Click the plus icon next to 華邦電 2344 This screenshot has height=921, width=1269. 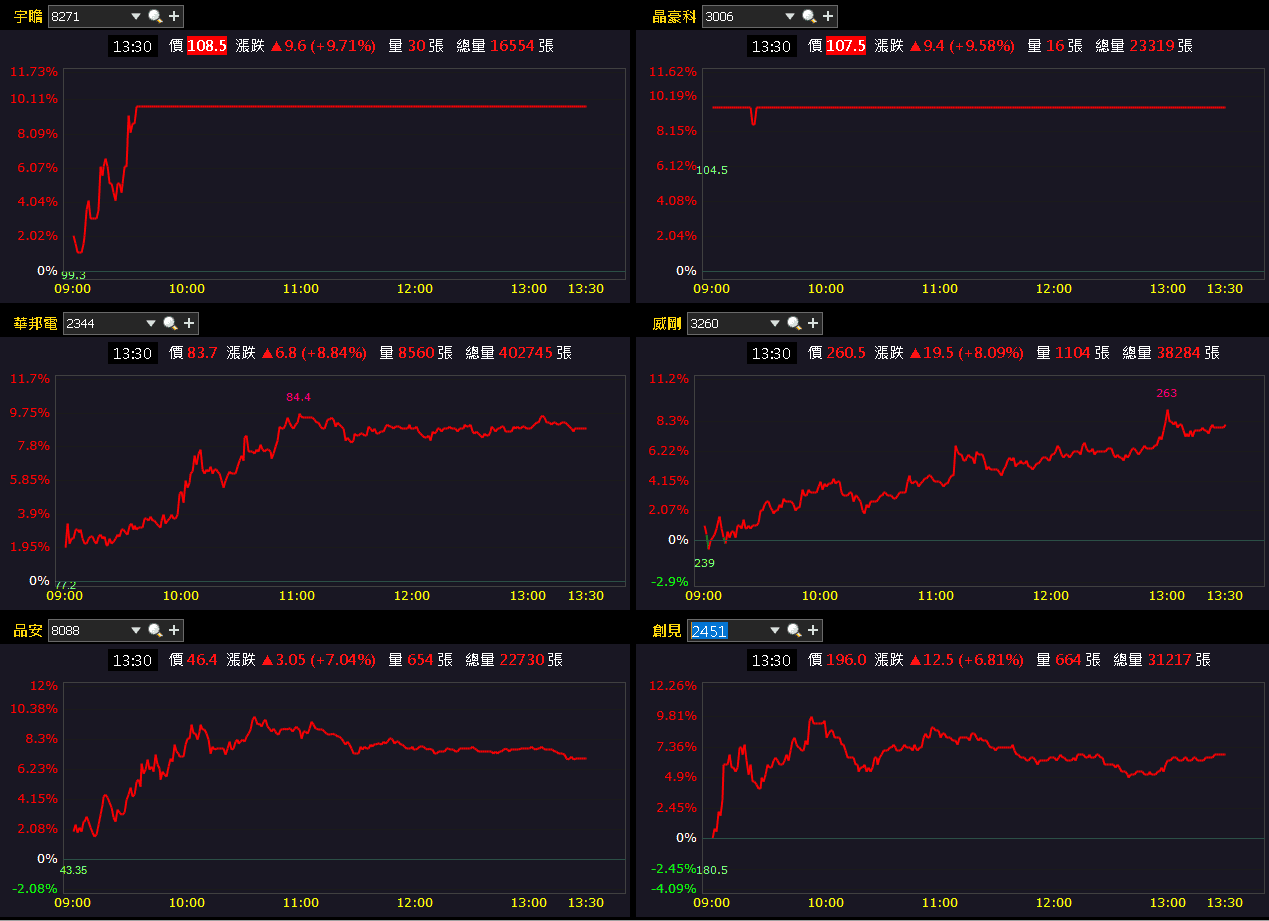[189, 323]
